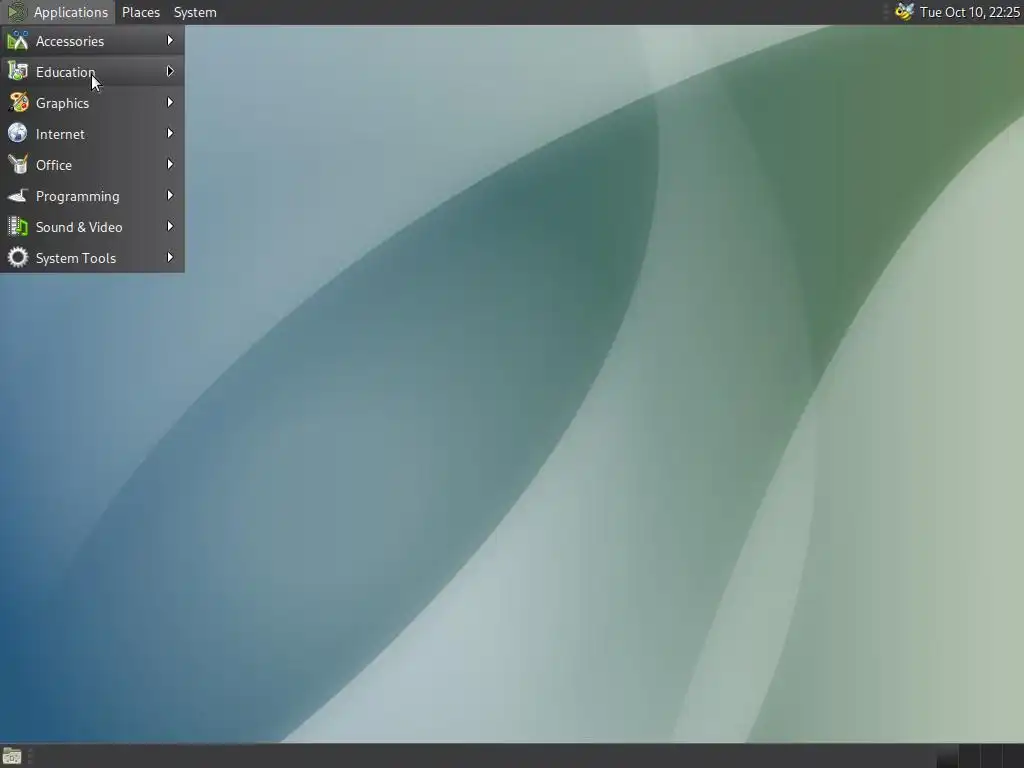Click the System Tools gear icon
Image resolution: width=1024 pixels, height=768 pixels.
pyautogui.click(x=18, y=258)
